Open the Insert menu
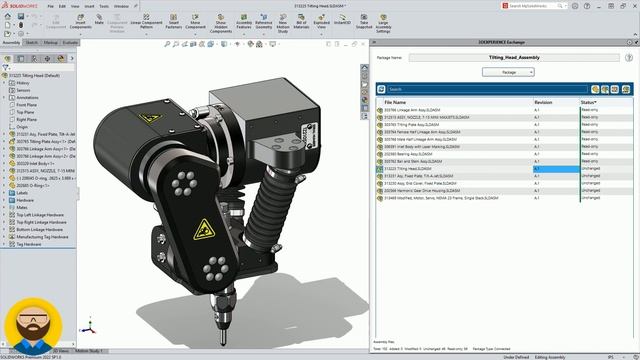 pyautogui.click(x=89, y=6)
